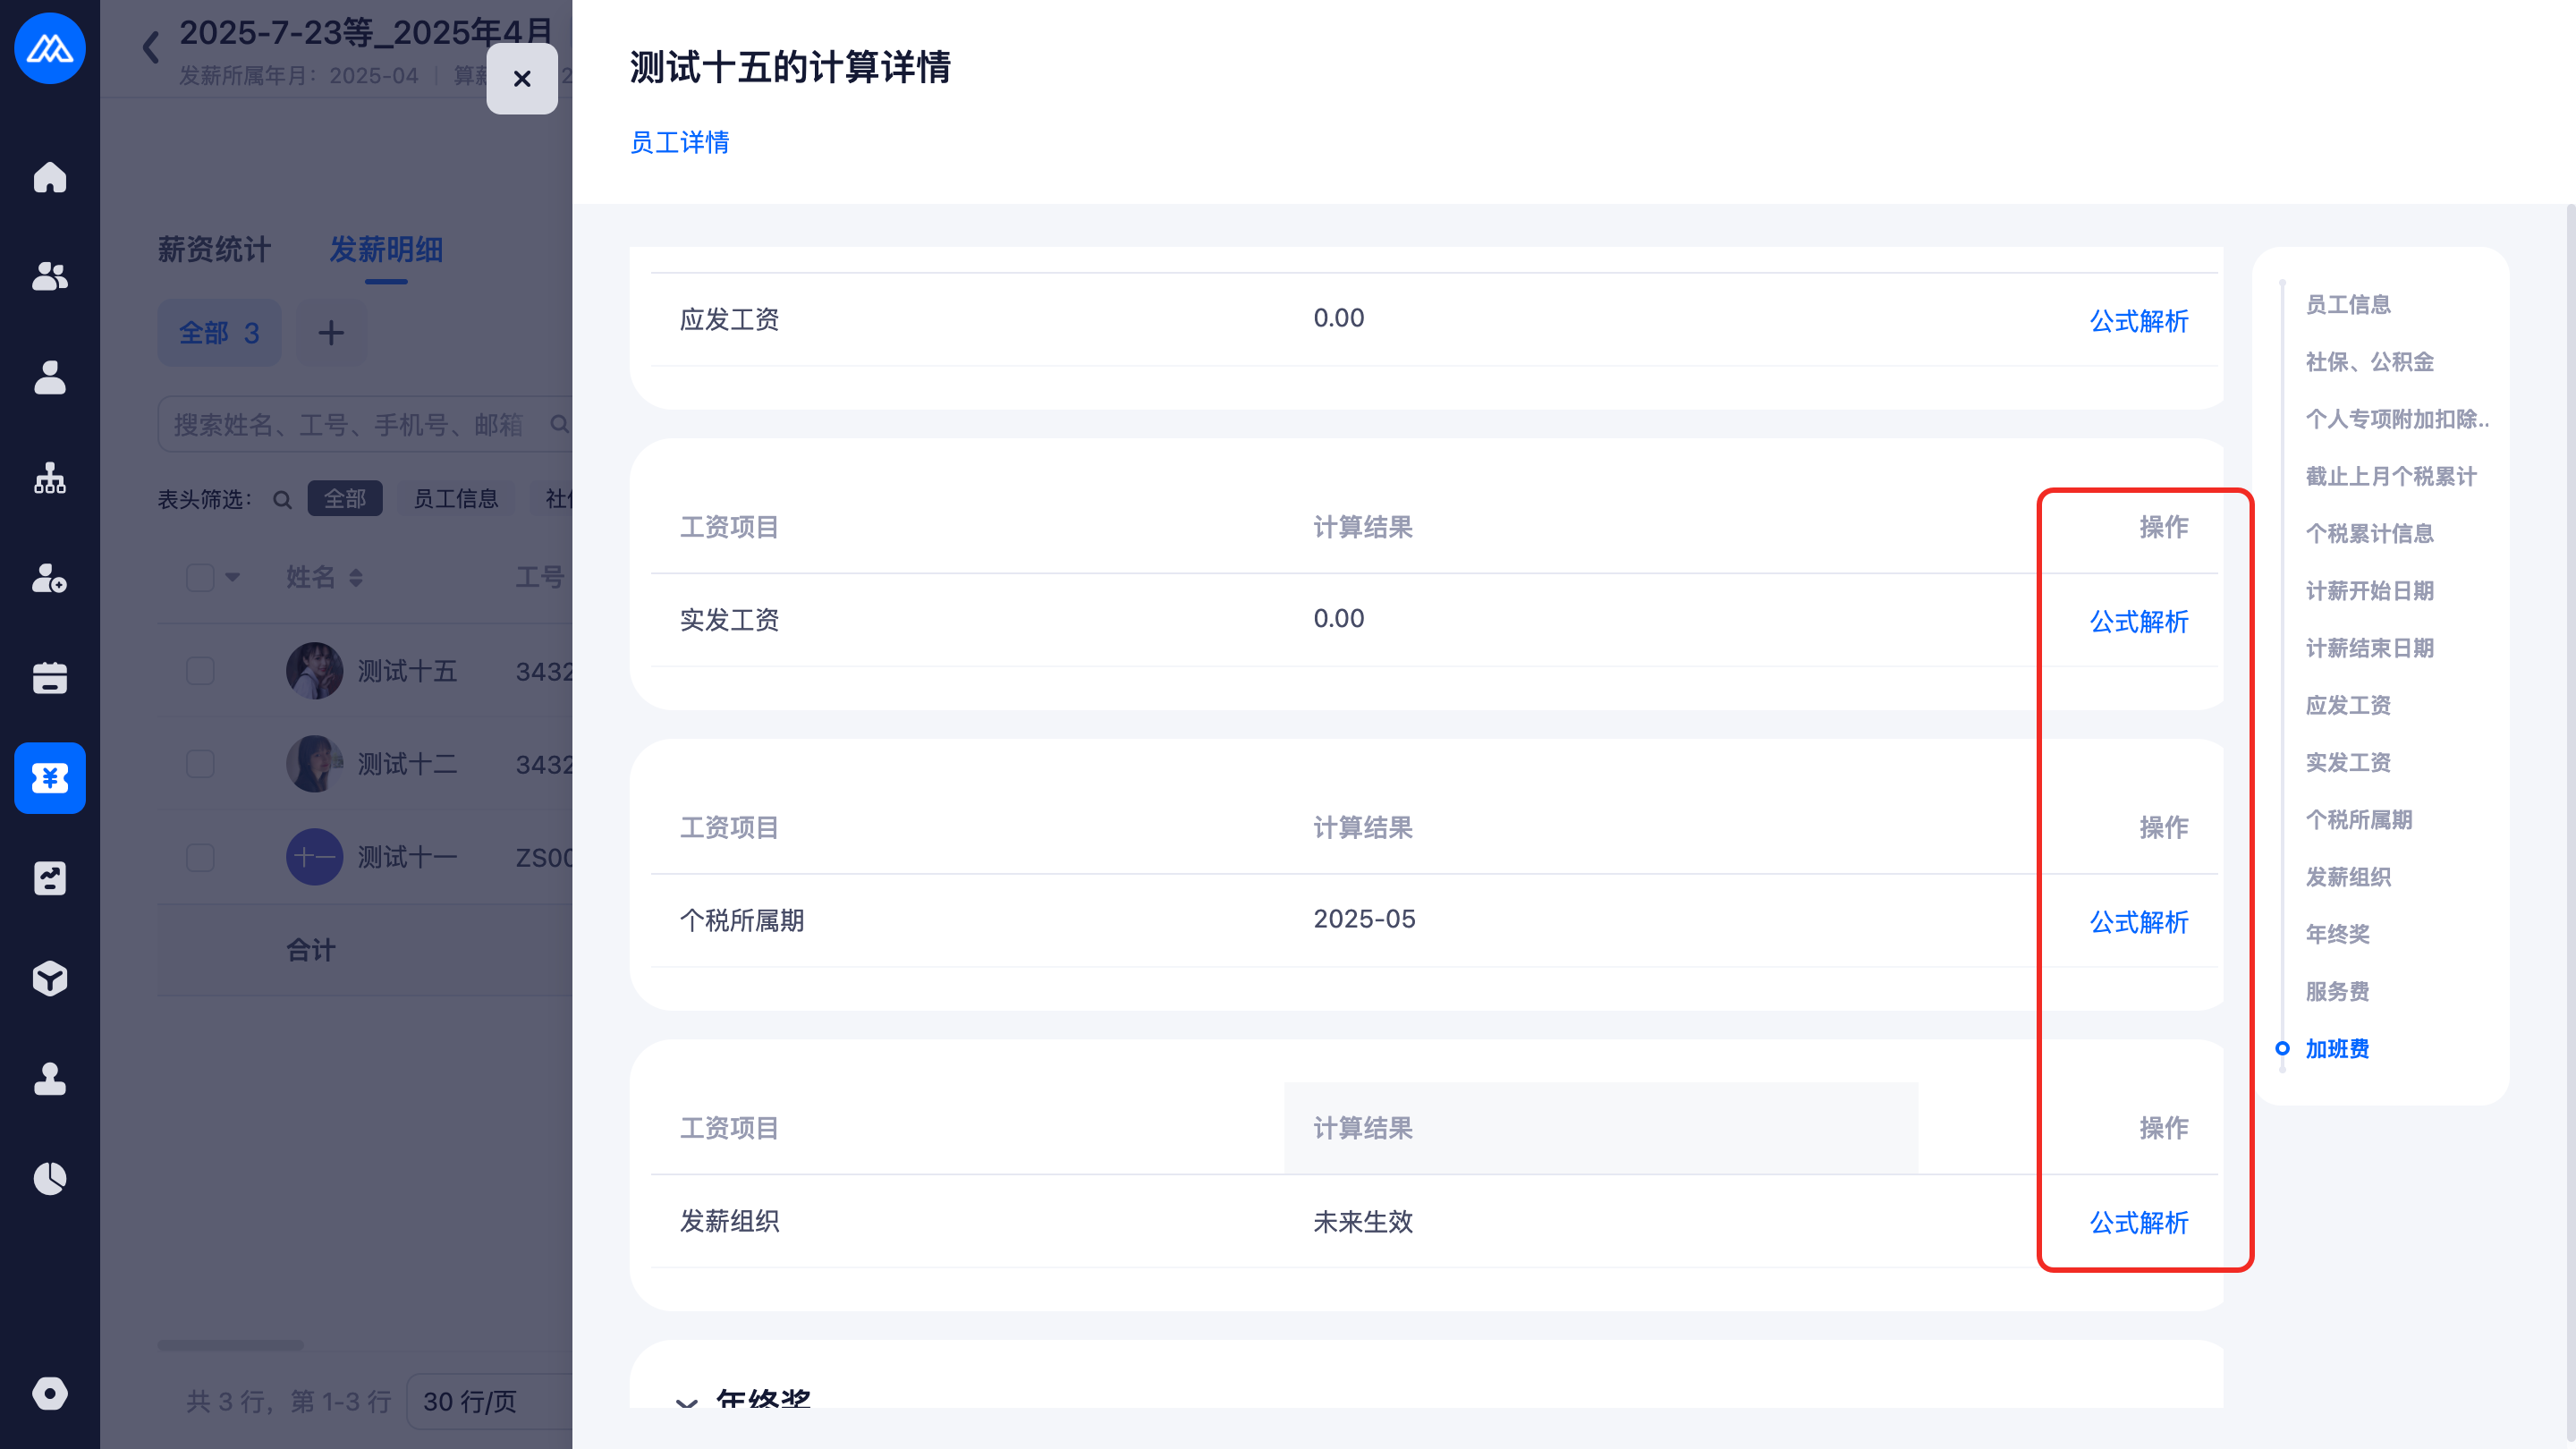Select the 全部 3 view tab
Image resolution: width=2576 pixels, height=1449 pixels.
(219, 332)
